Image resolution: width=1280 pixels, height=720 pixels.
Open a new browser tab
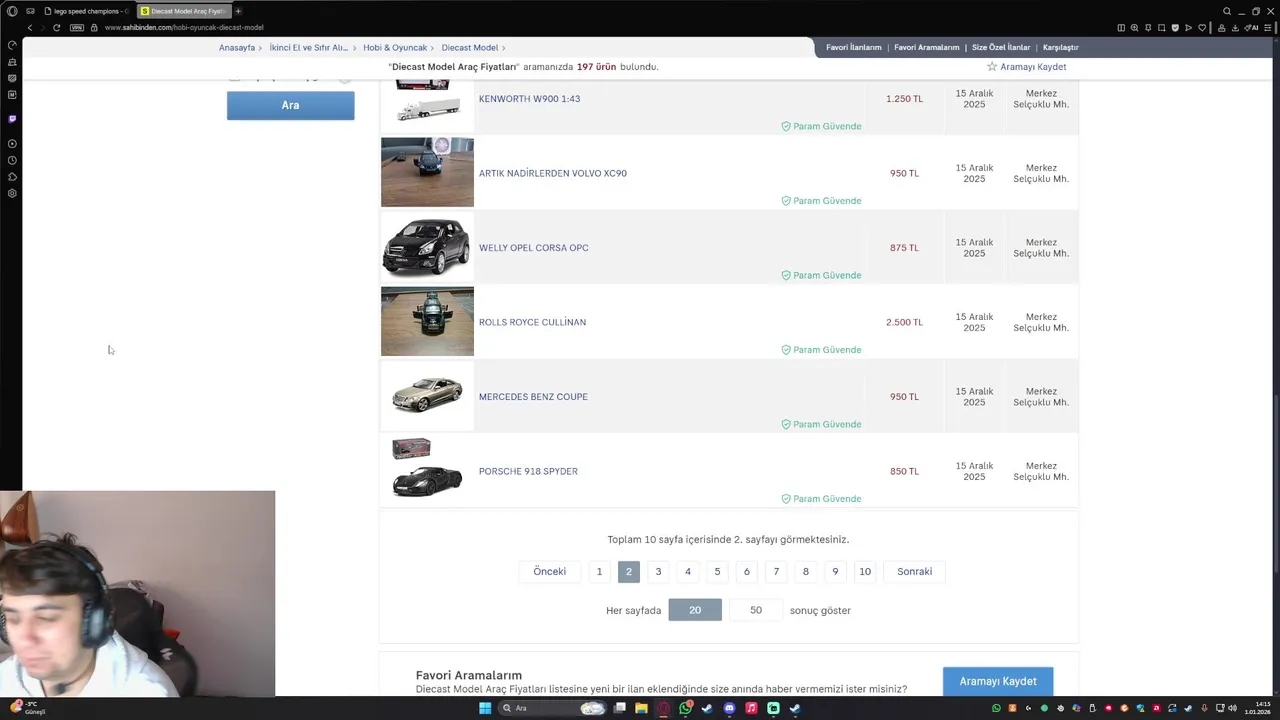pyautogui.click(x=238, y=11)
